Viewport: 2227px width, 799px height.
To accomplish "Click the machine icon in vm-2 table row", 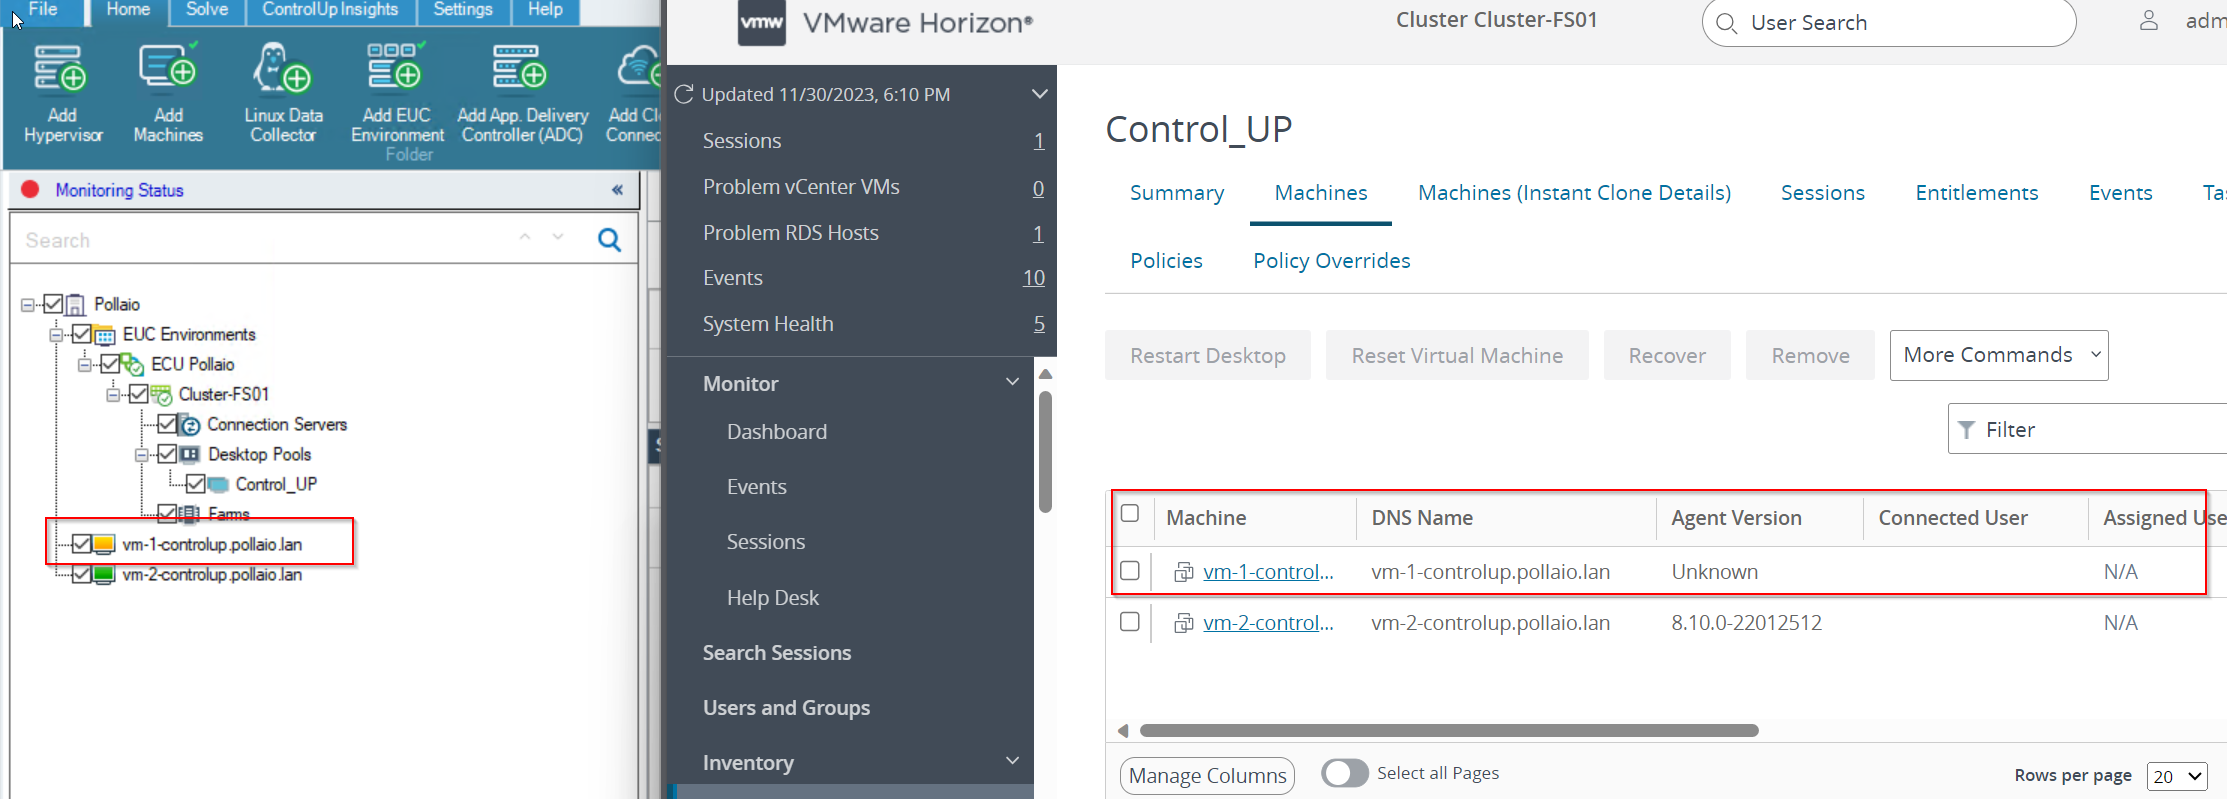I will click(1183, 623).
